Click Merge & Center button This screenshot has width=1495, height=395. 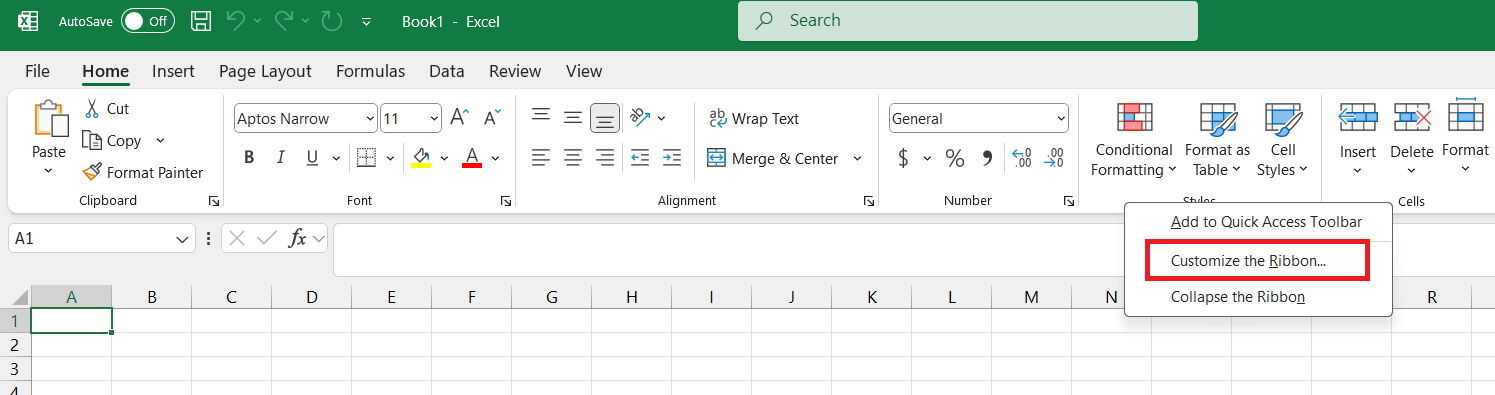(773, 158)
